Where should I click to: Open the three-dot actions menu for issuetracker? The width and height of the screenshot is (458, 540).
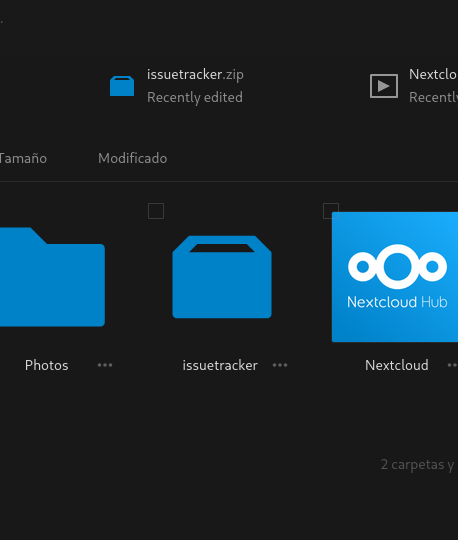[x=280, y=365]
